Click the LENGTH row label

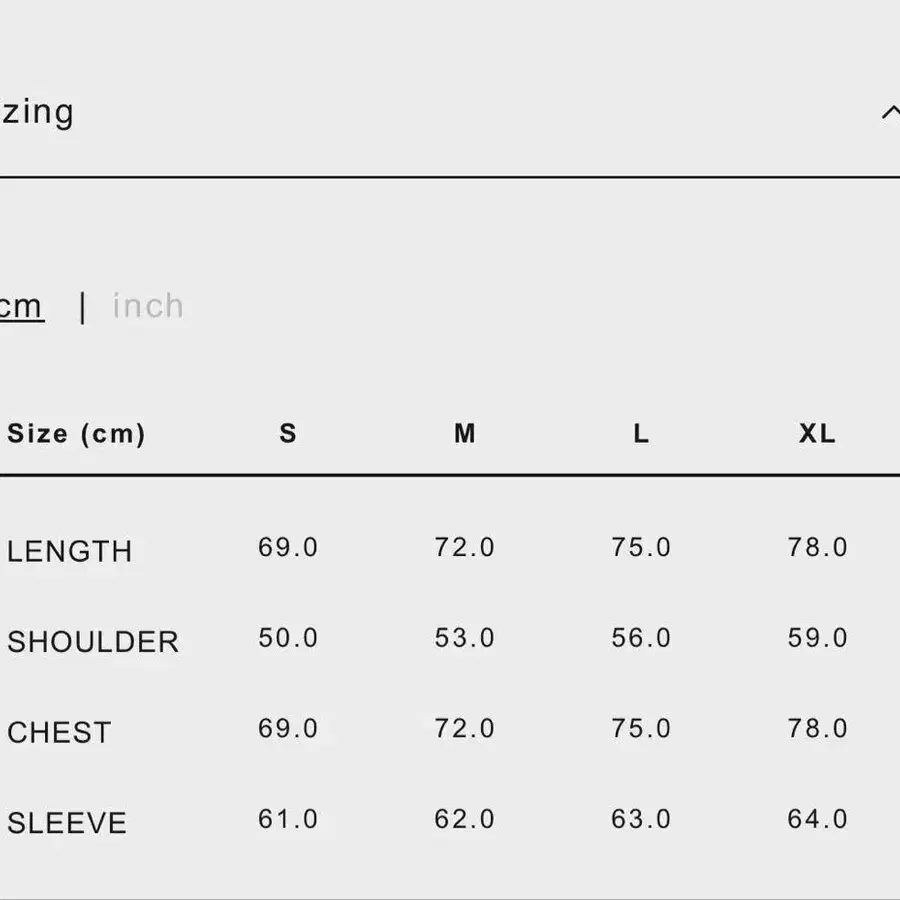[x=70, y=551]
